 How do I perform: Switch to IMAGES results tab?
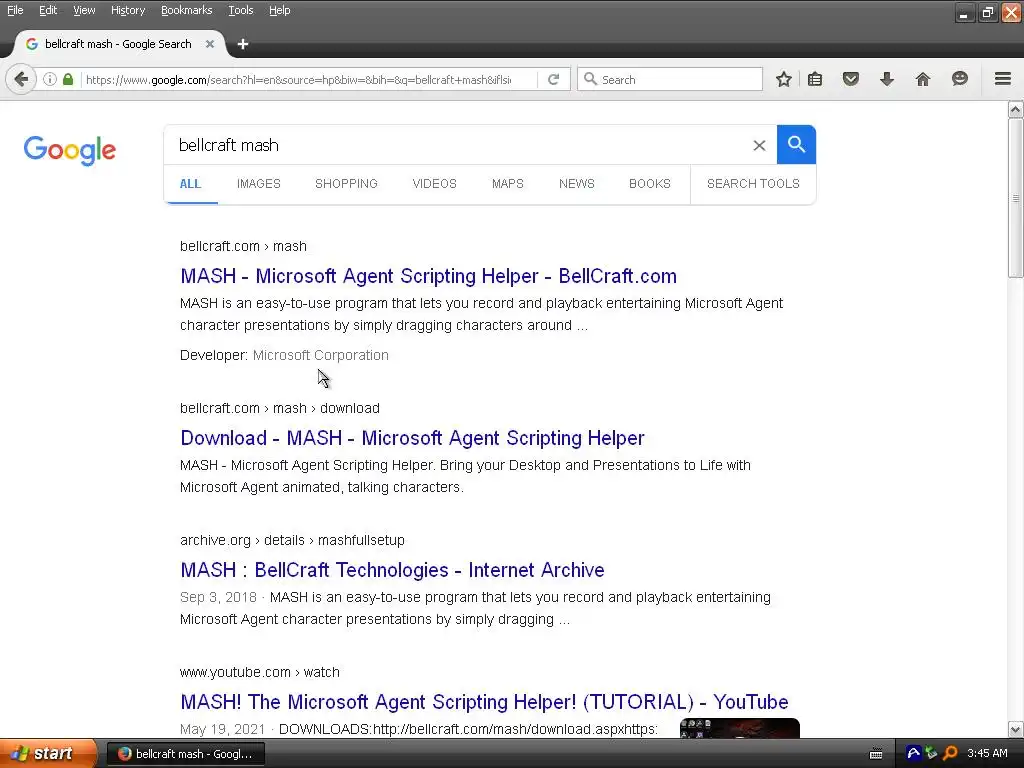pos(259,184)
